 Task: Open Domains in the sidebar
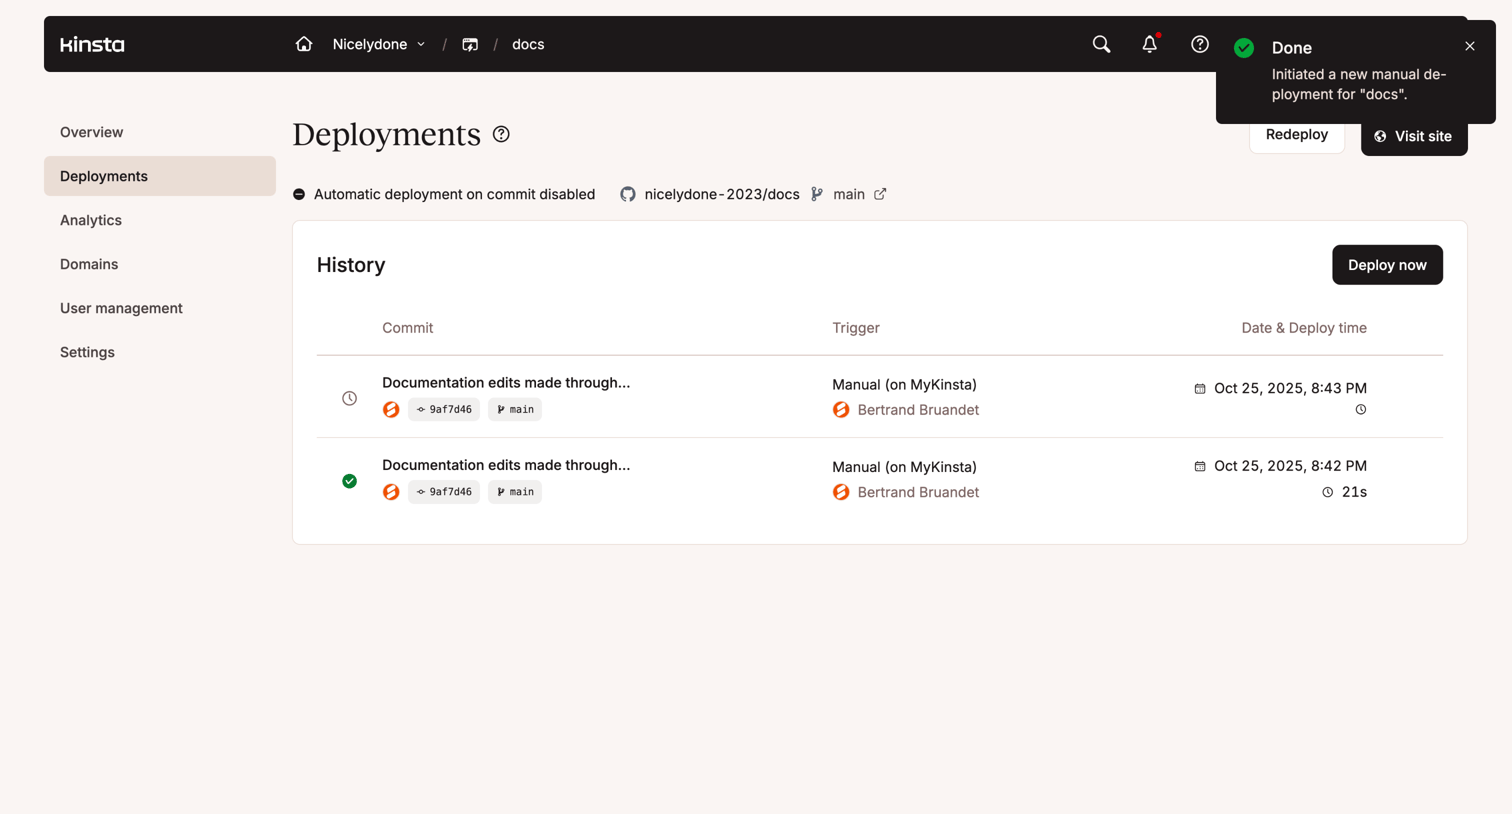(160, 264)
